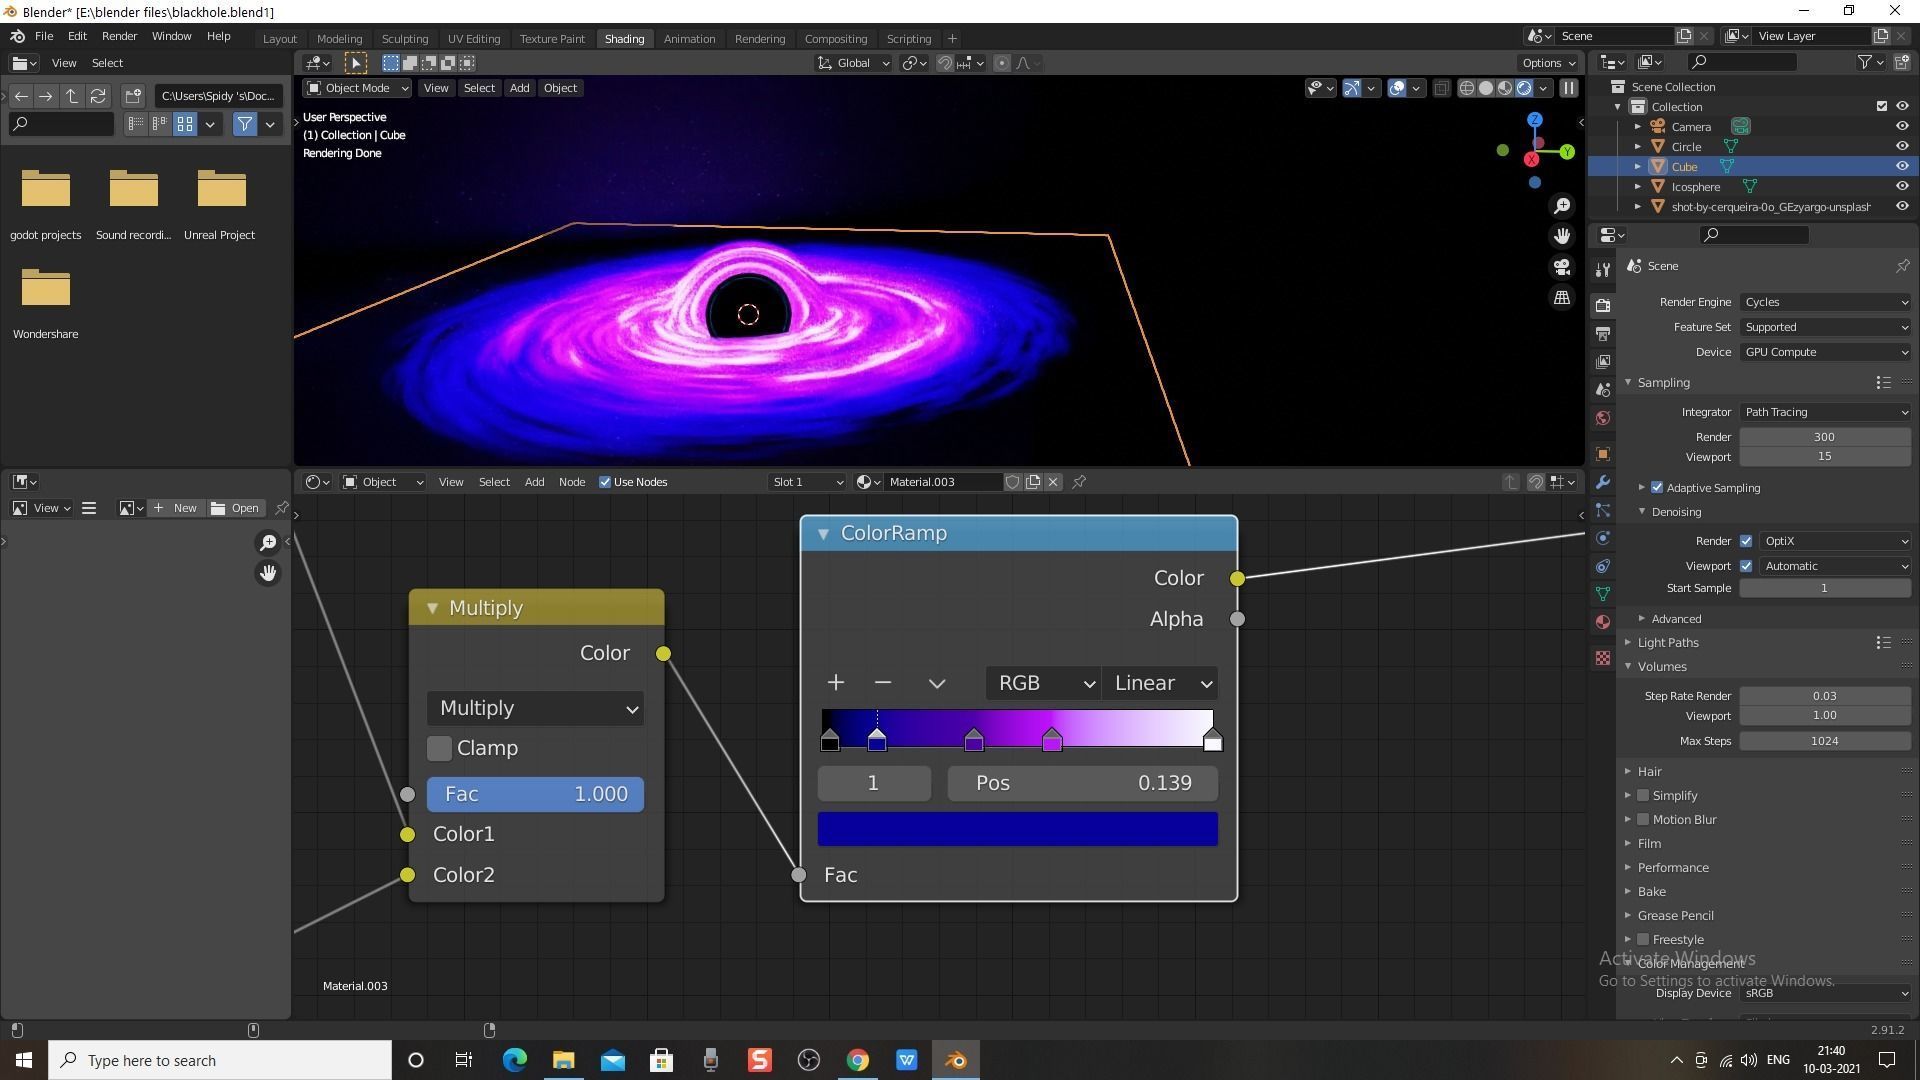Image resolution: width=1920 pixels, height=1080 pixels.
Task: Toggle the Render denoising checkbox
Action: pyautogui.click(x=1746, y=541)
